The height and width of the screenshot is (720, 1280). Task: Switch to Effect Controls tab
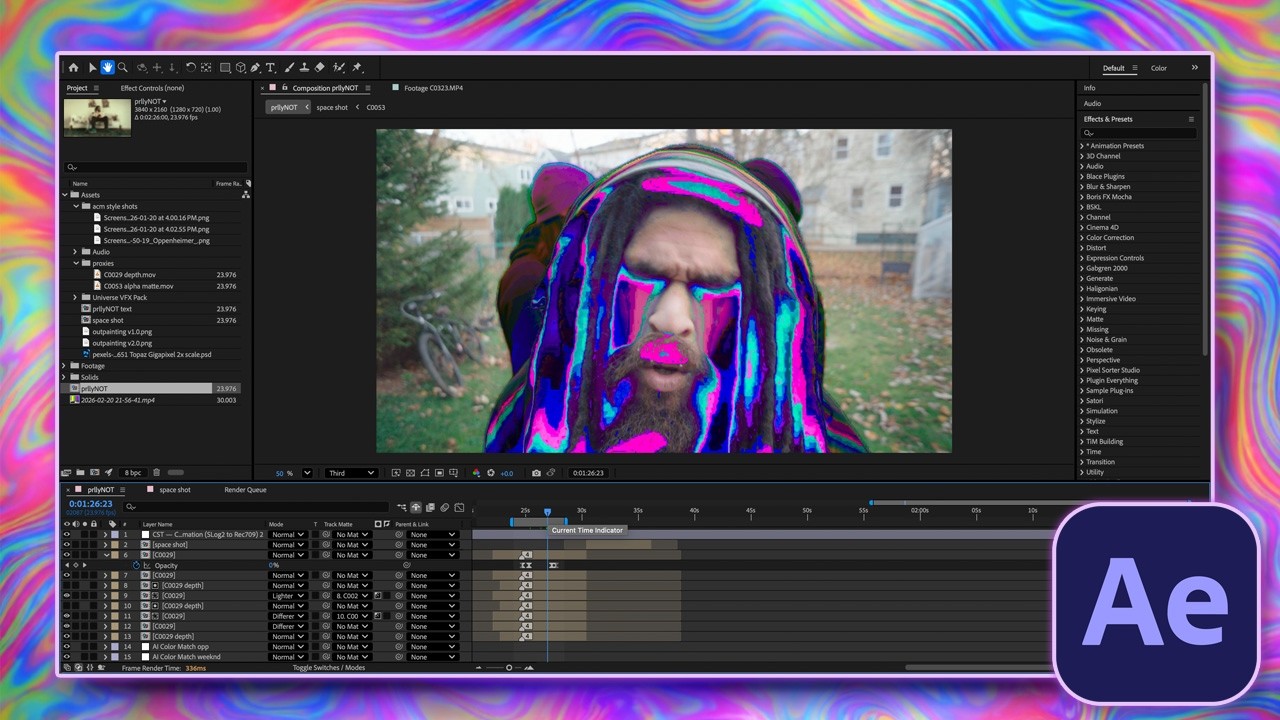coord(152,88)
